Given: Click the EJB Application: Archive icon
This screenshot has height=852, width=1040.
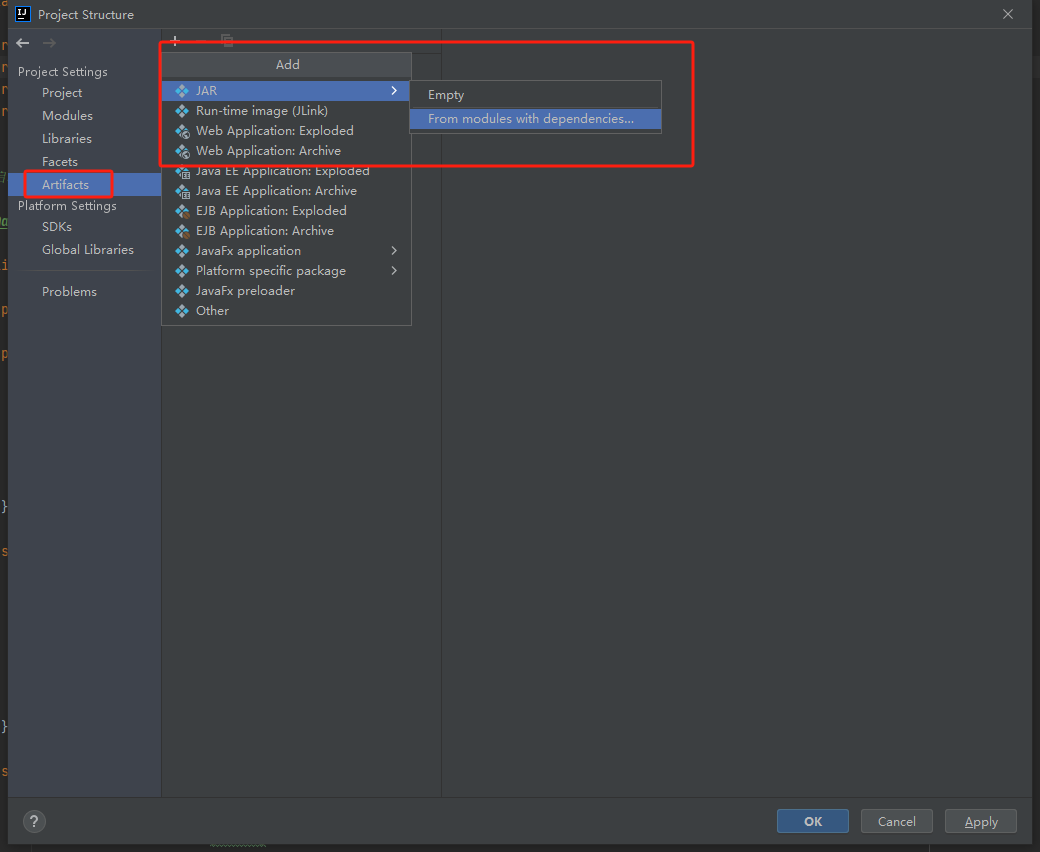Looking at the screenshot, I should click(x=182, y=231).
